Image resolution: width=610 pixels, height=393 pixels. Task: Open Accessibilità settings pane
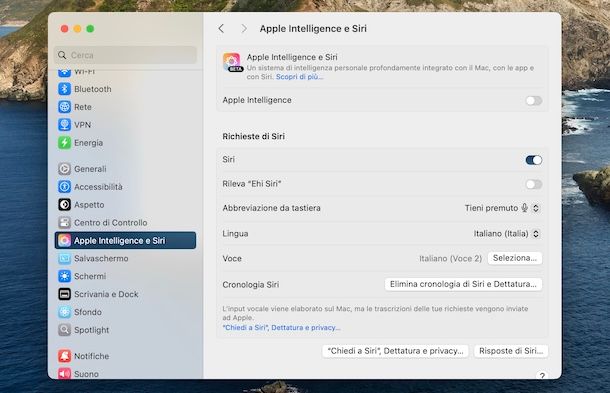(x=126, y=187)
